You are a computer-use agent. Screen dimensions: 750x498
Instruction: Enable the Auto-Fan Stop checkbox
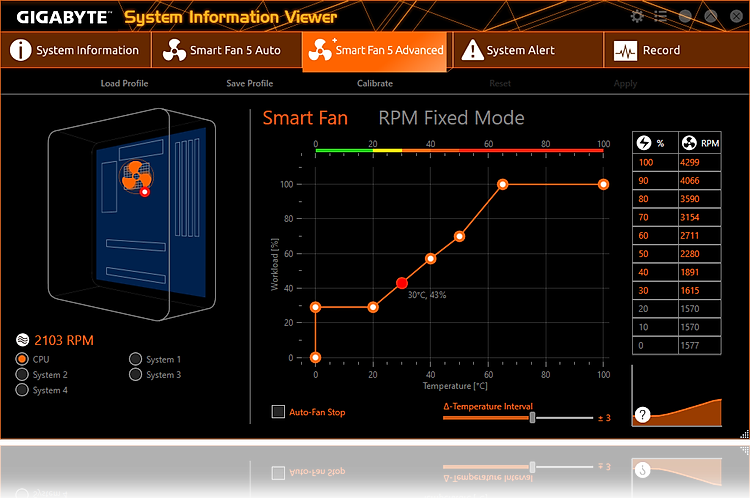pos(278,411)
